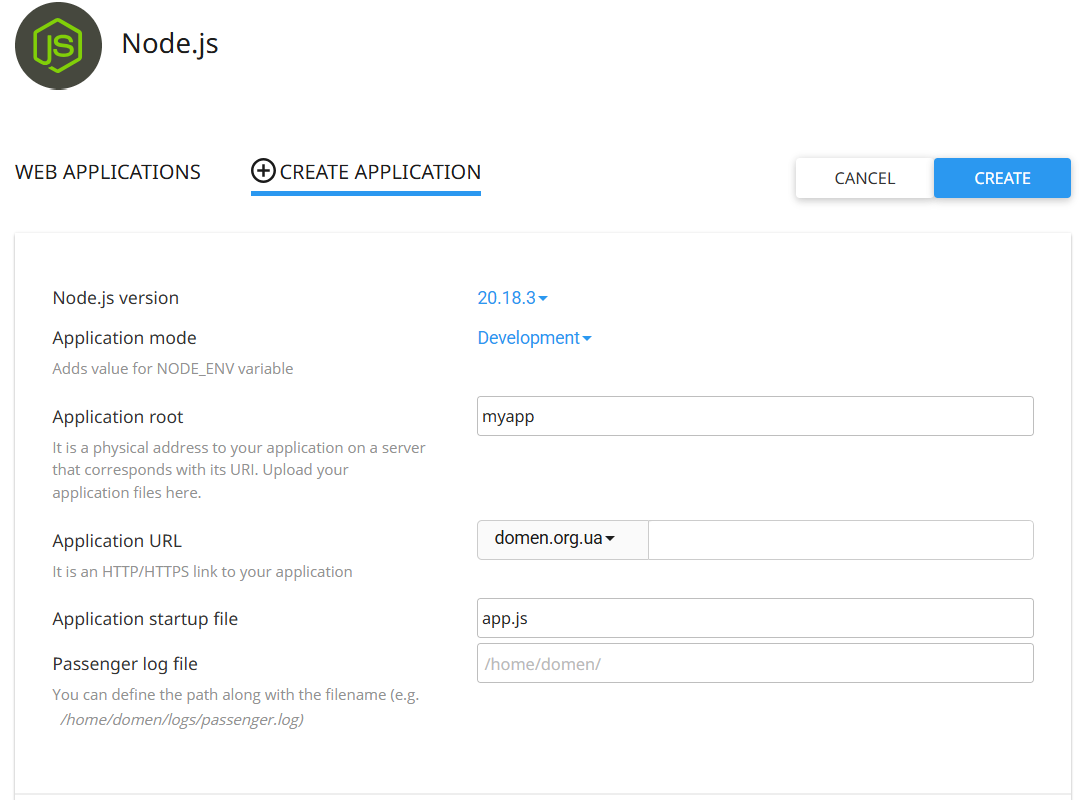This screenshot has width=1081, height=800.
Task: Click 'Adds value for NODE_ENV variable' hint
Action: pyautogui.click(x=173, y=369)
